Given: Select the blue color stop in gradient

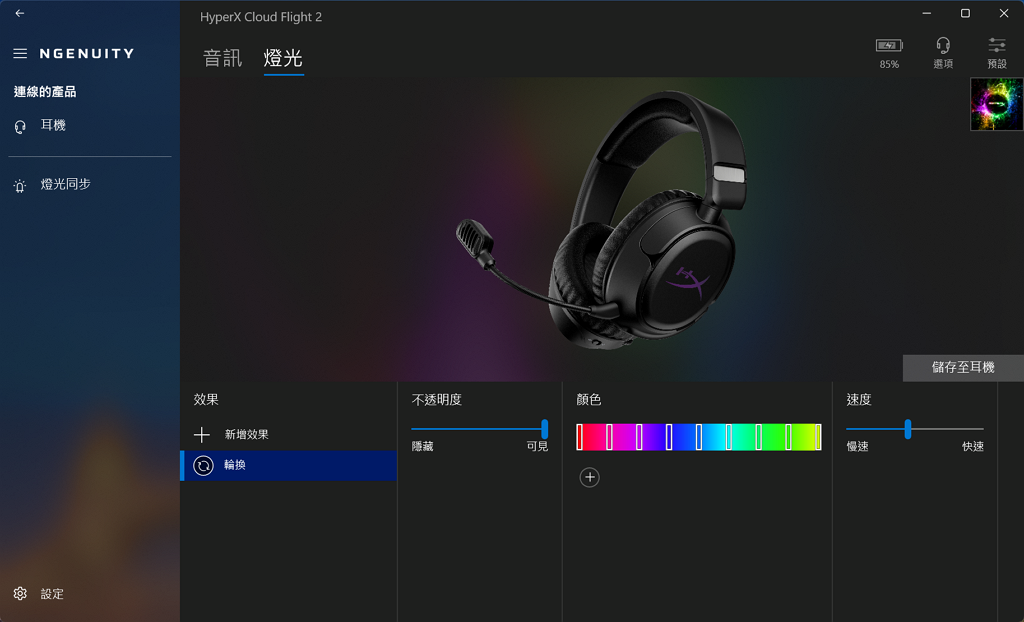Looking at the screenshot, I should pyautogui.click(x=669, y=436).
